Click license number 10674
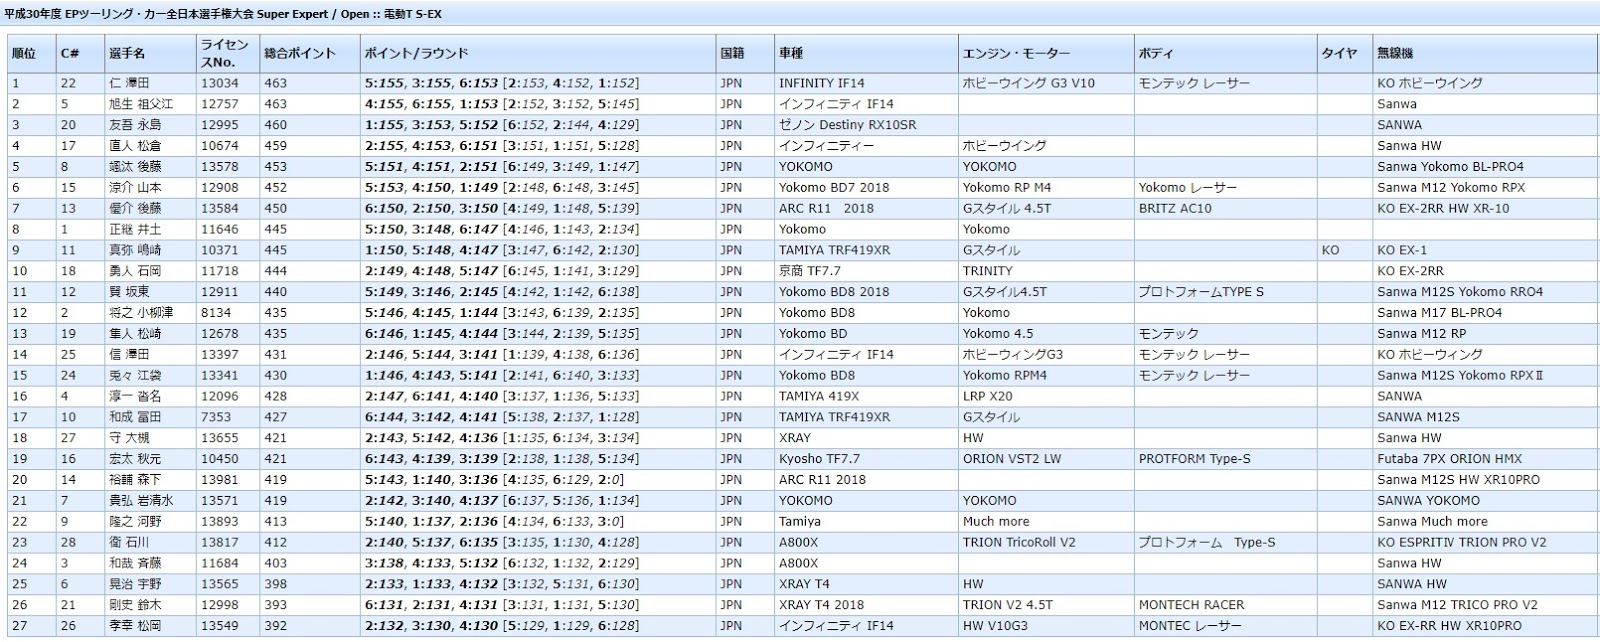Image resolution: width=1600 pixels, height=642 pixels. pyautogui.click(x=220, y=146)
